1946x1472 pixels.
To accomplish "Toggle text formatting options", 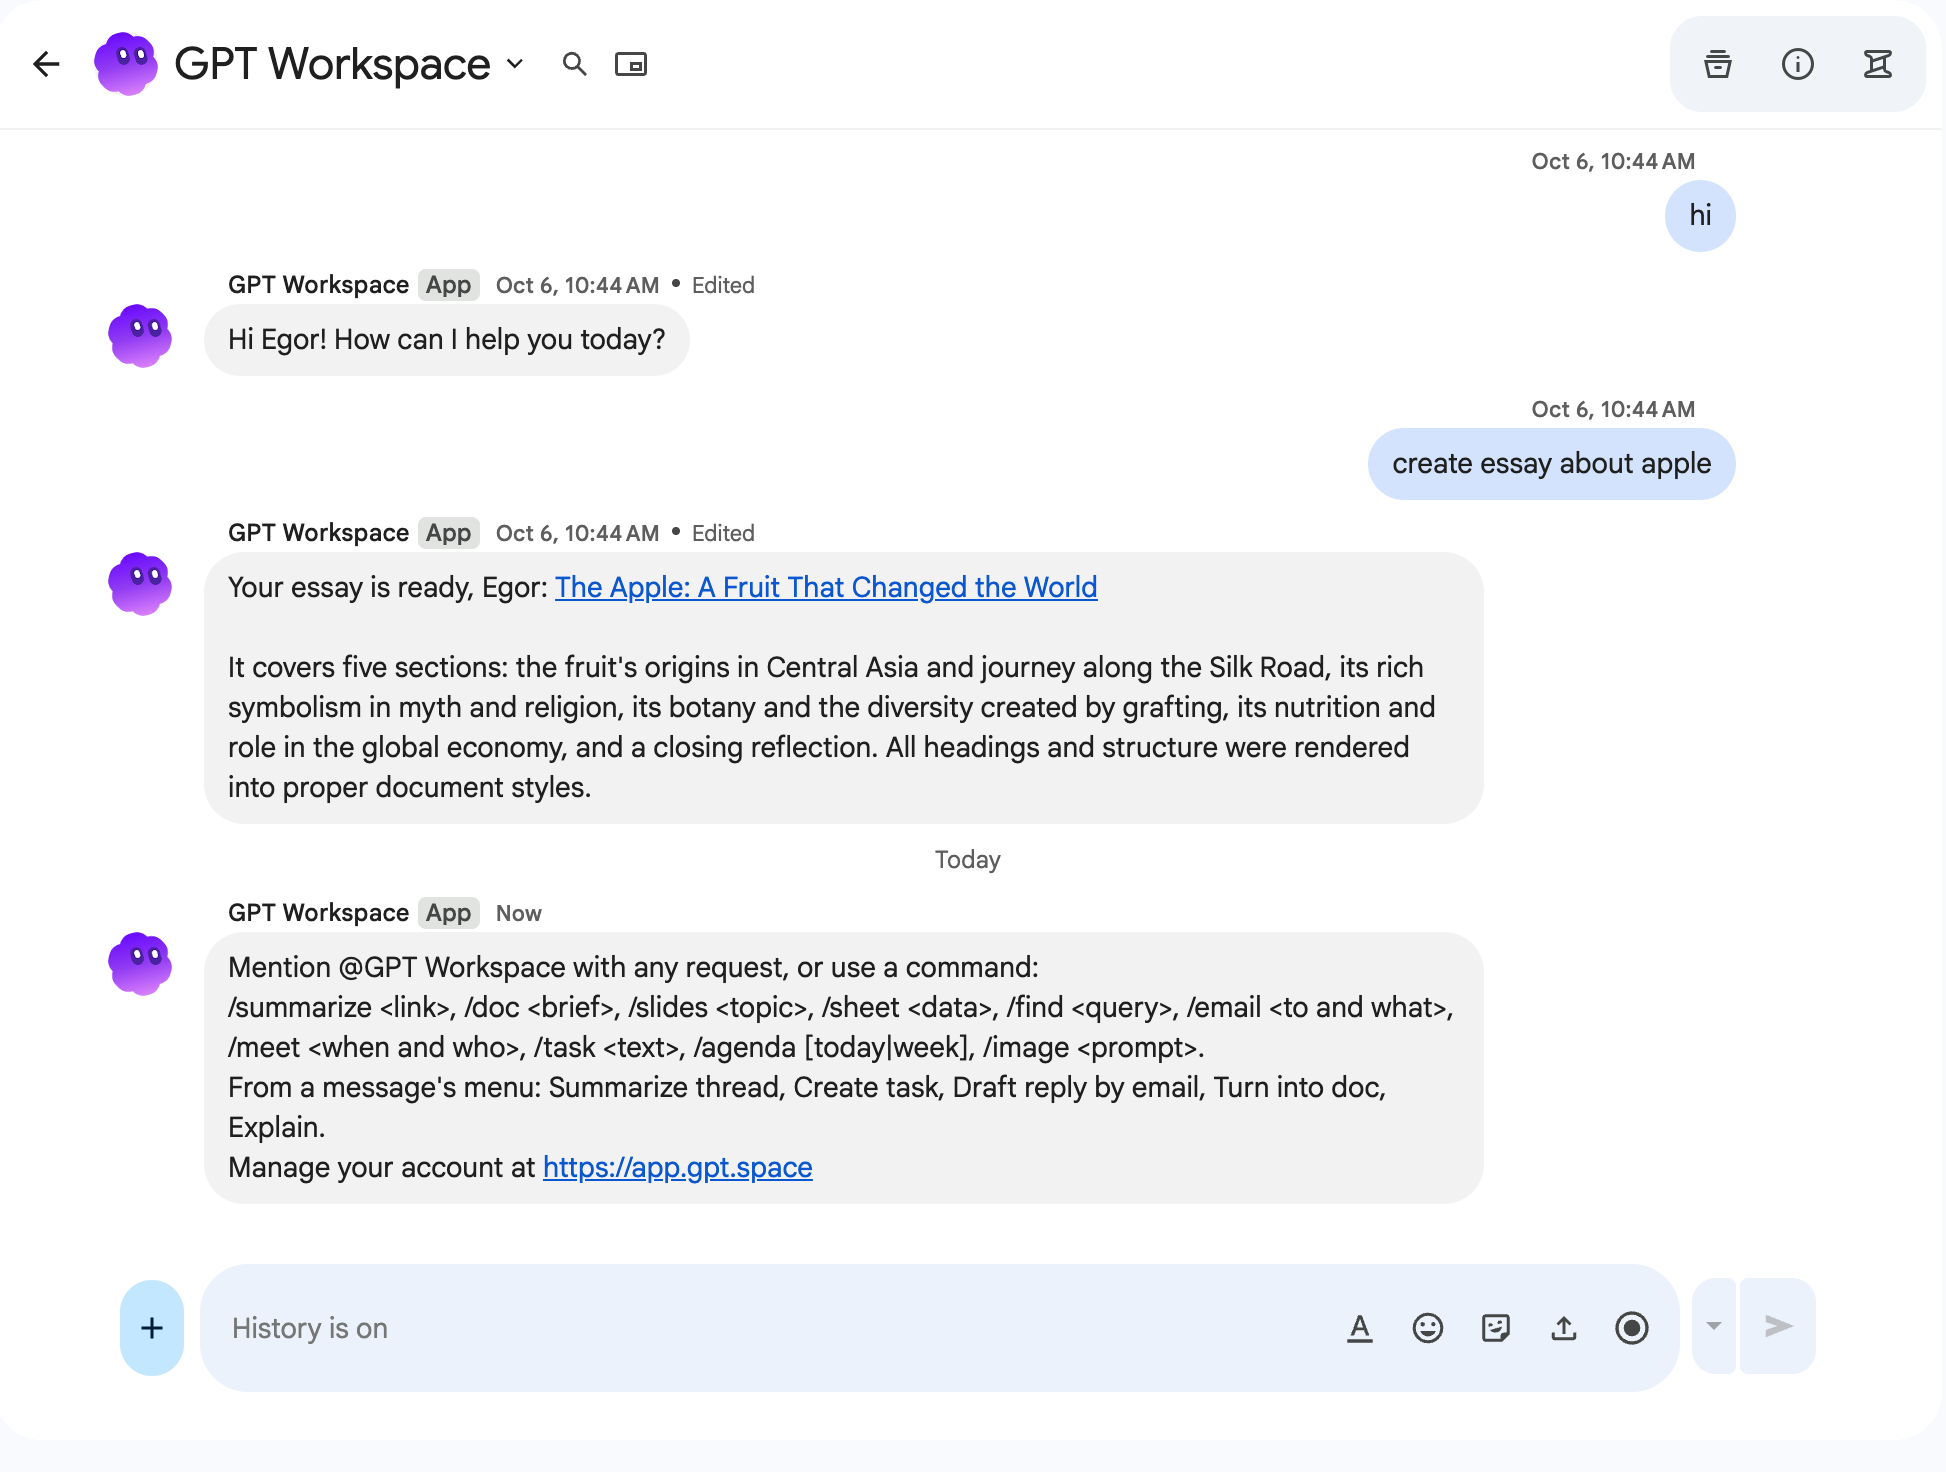I will click(x=1360, y=1328).
